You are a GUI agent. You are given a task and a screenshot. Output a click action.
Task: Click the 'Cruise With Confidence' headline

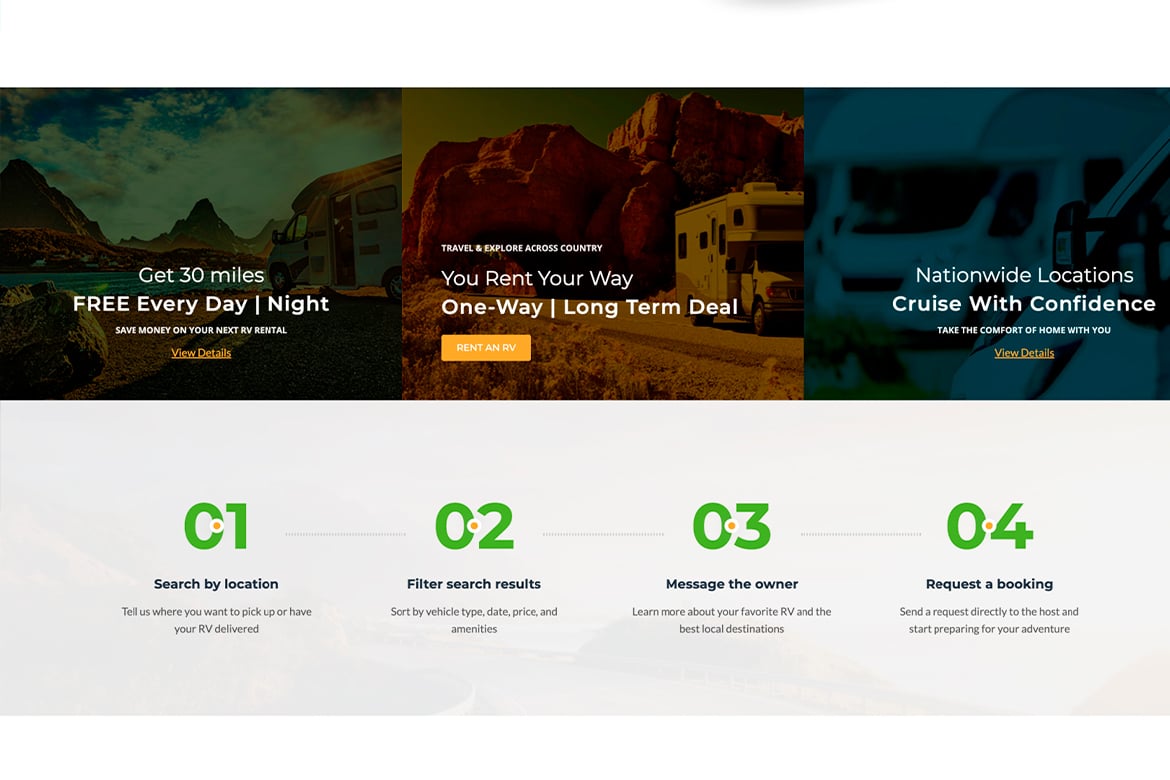click(1024, 304)
